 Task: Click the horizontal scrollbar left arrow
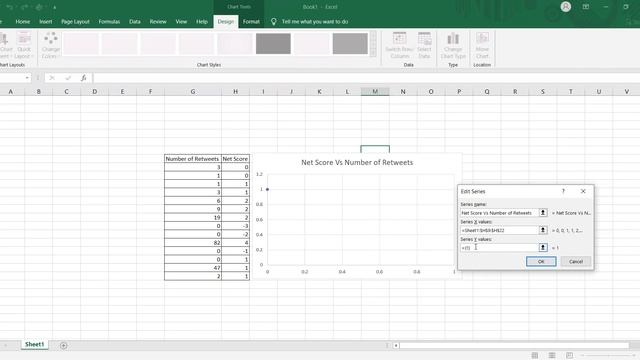tap(396, 345)
